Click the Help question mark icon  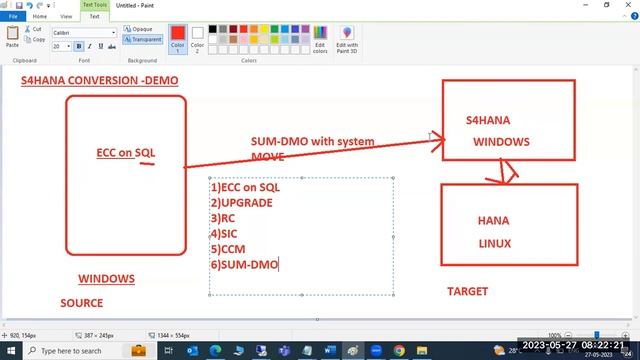click(634, 16)
